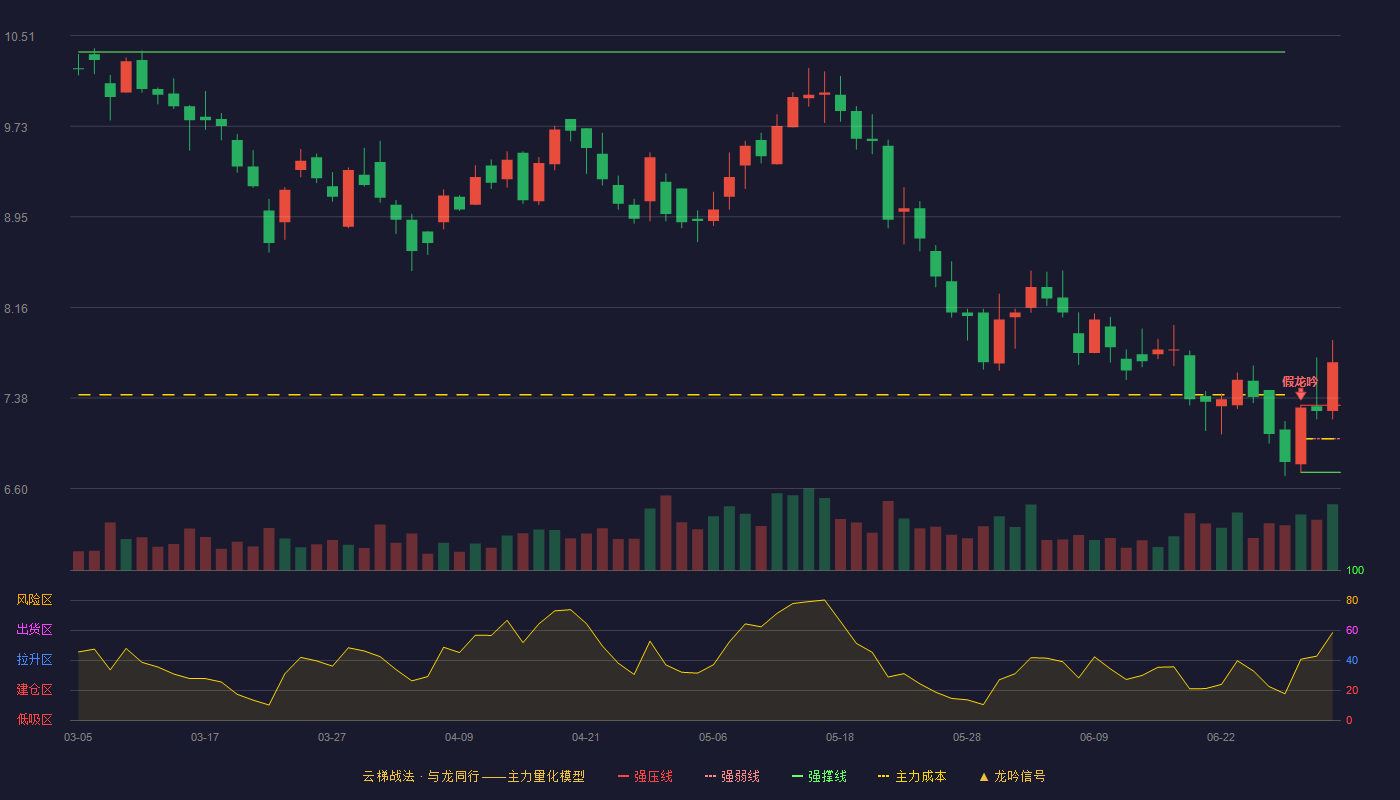Click the 06-09 date label
Screen dimensions: 1400x800
pos(1094,737)
